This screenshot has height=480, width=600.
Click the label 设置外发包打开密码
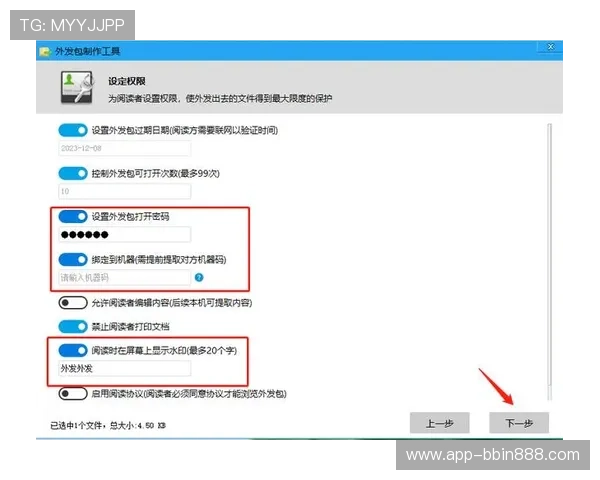130,217
